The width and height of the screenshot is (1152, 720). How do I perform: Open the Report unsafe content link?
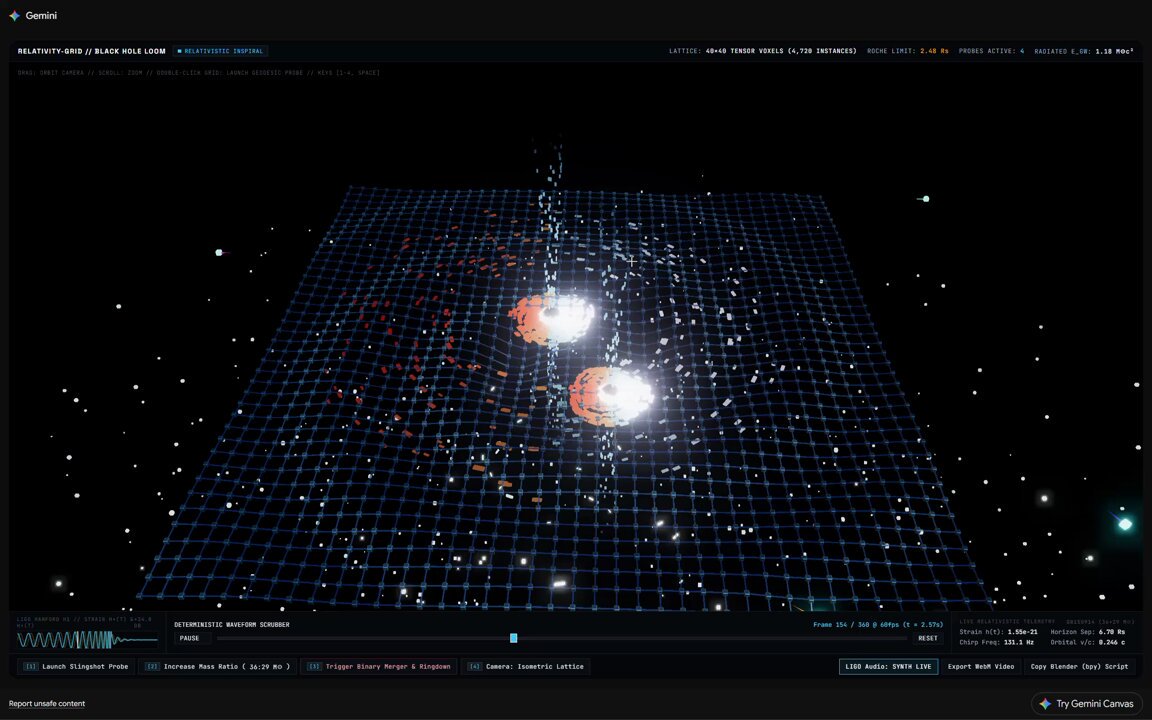pyautogui.click(x=47, y=704)
